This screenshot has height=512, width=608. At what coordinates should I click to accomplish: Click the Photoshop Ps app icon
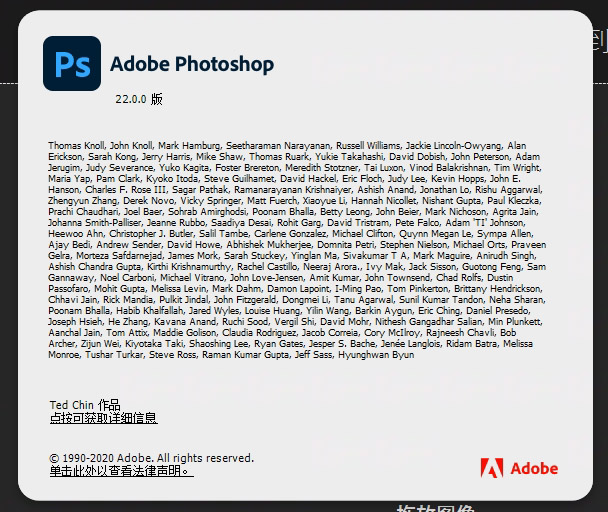coord(72,64)
